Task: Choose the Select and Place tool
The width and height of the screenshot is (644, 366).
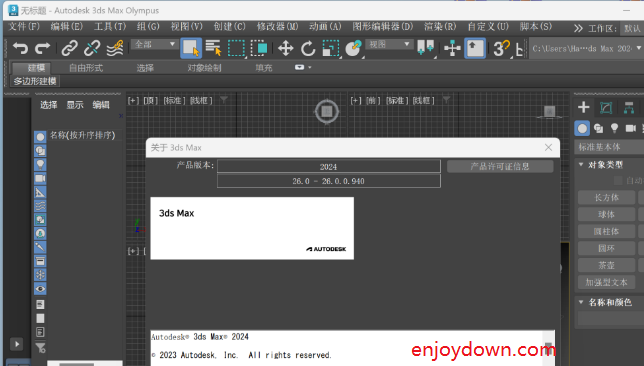Action: [x=353, y=48]
